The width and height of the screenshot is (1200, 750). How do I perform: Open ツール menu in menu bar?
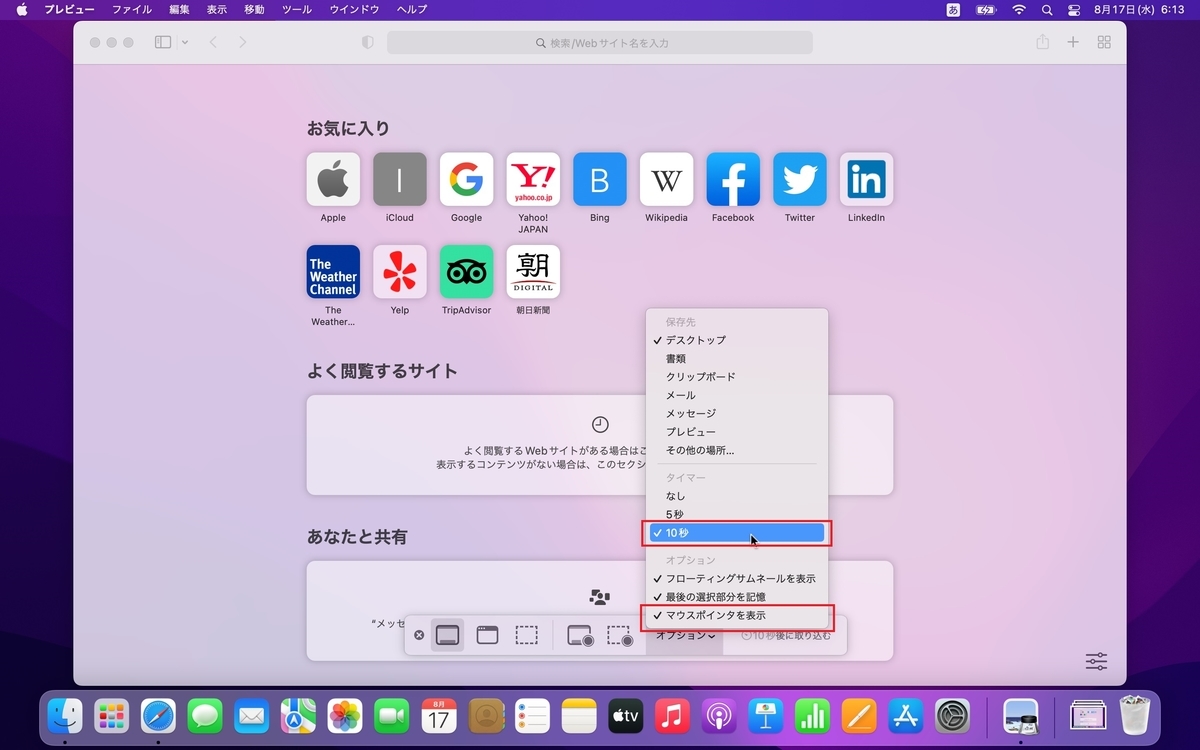click(x=297, y=9)
